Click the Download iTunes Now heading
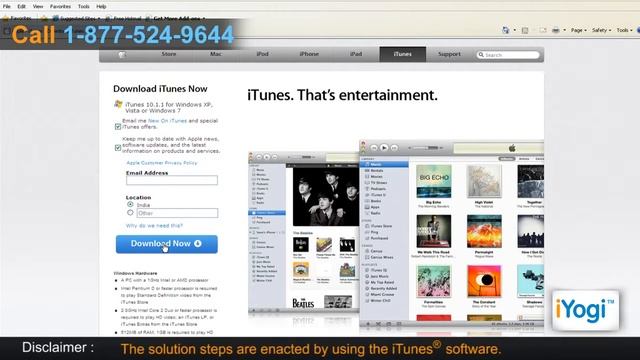Screen dimensions: 640x360 coord(160,89)
